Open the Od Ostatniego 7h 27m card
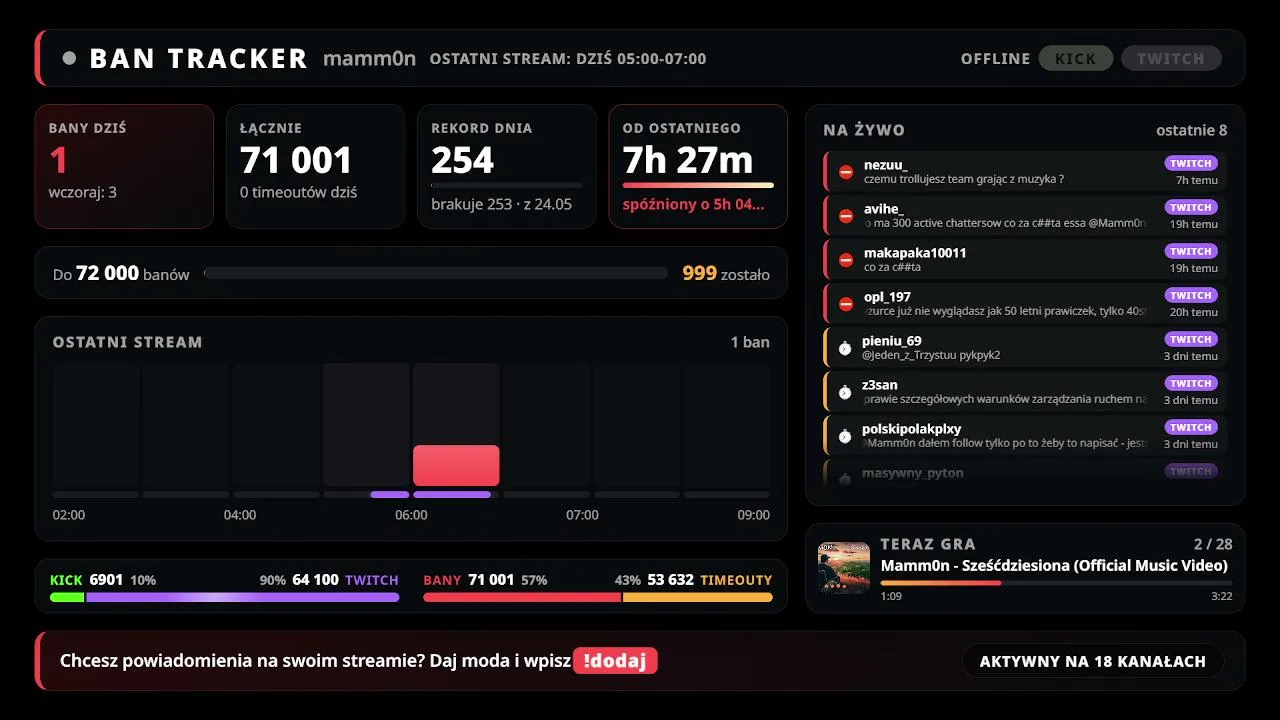The height and width of the screenshot is (720, 1280). click(x=698, y=167)
